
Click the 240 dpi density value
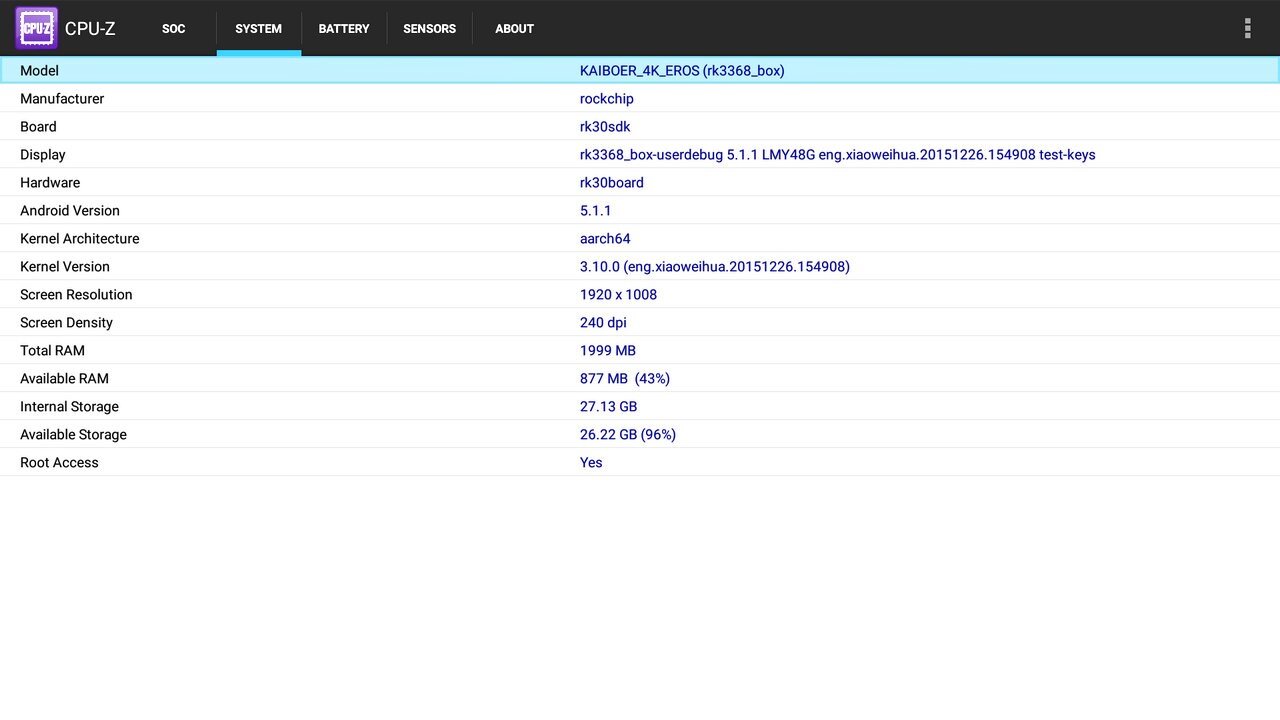[x=603, y=323]
